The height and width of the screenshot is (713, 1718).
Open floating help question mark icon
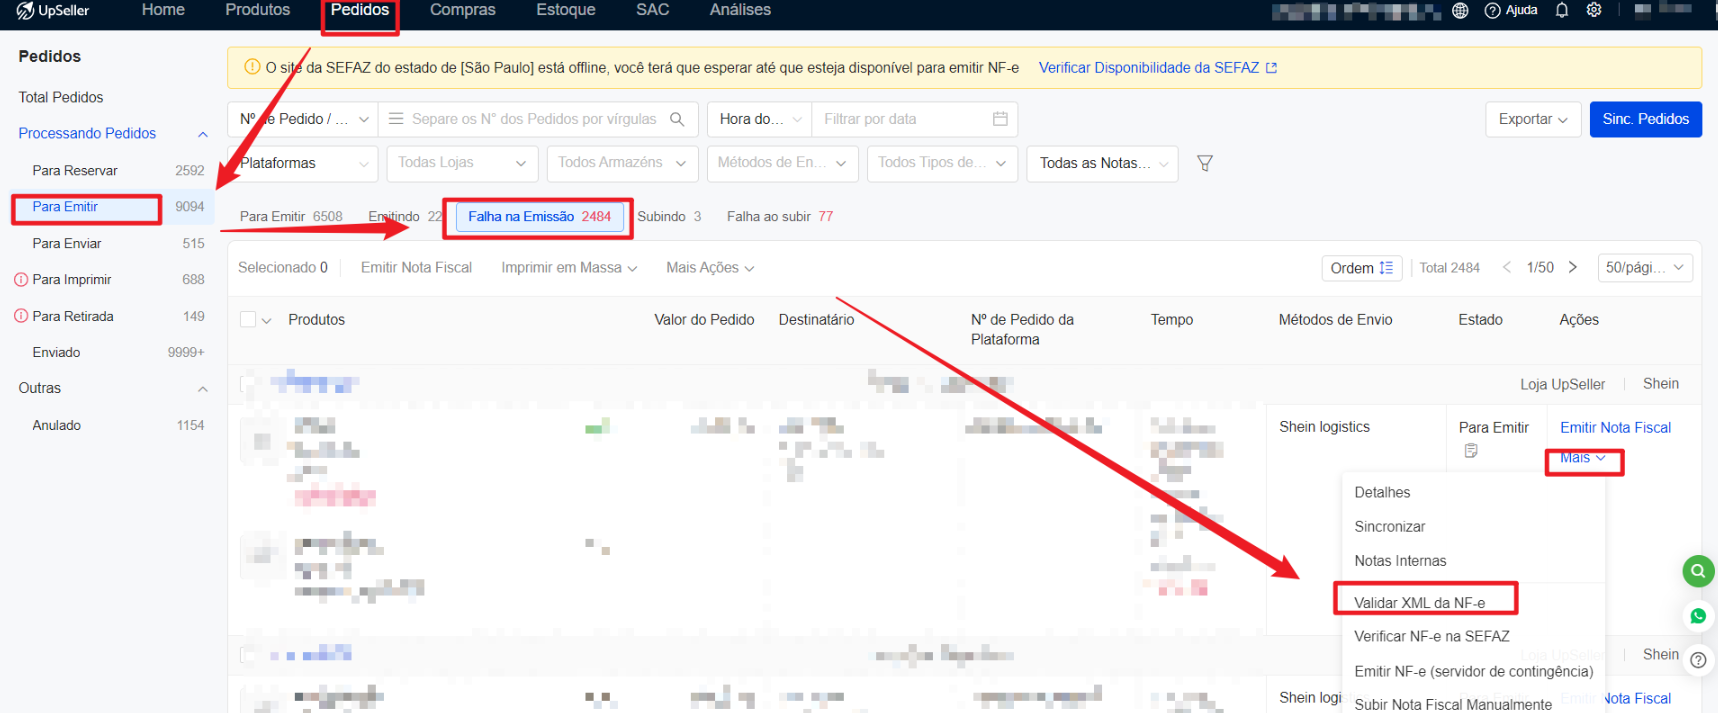(1698, 660)
